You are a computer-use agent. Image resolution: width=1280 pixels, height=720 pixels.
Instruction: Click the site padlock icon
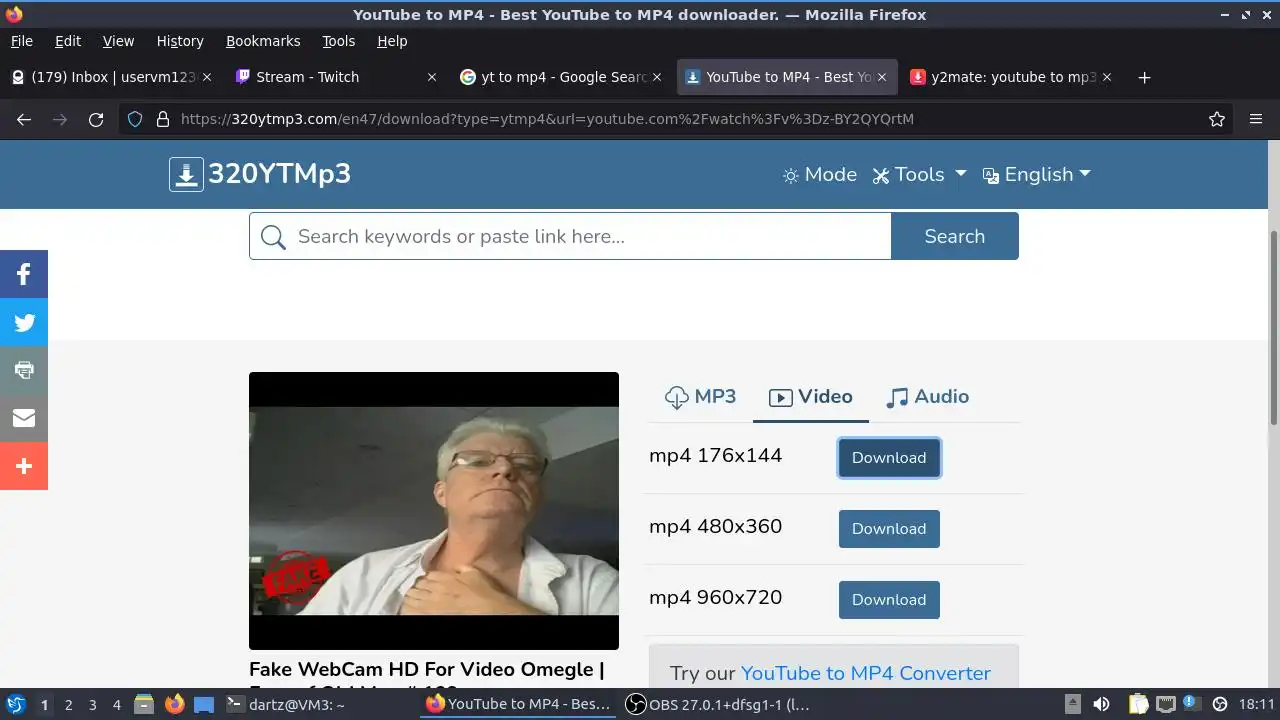point(163,119)
